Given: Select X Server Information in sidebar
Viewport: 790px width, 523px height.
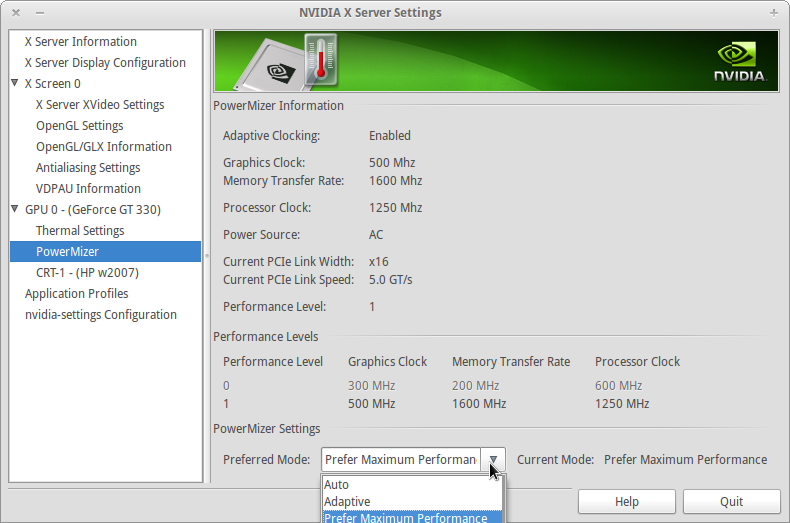Looking at the screenshot, I should tap(81, 41).
